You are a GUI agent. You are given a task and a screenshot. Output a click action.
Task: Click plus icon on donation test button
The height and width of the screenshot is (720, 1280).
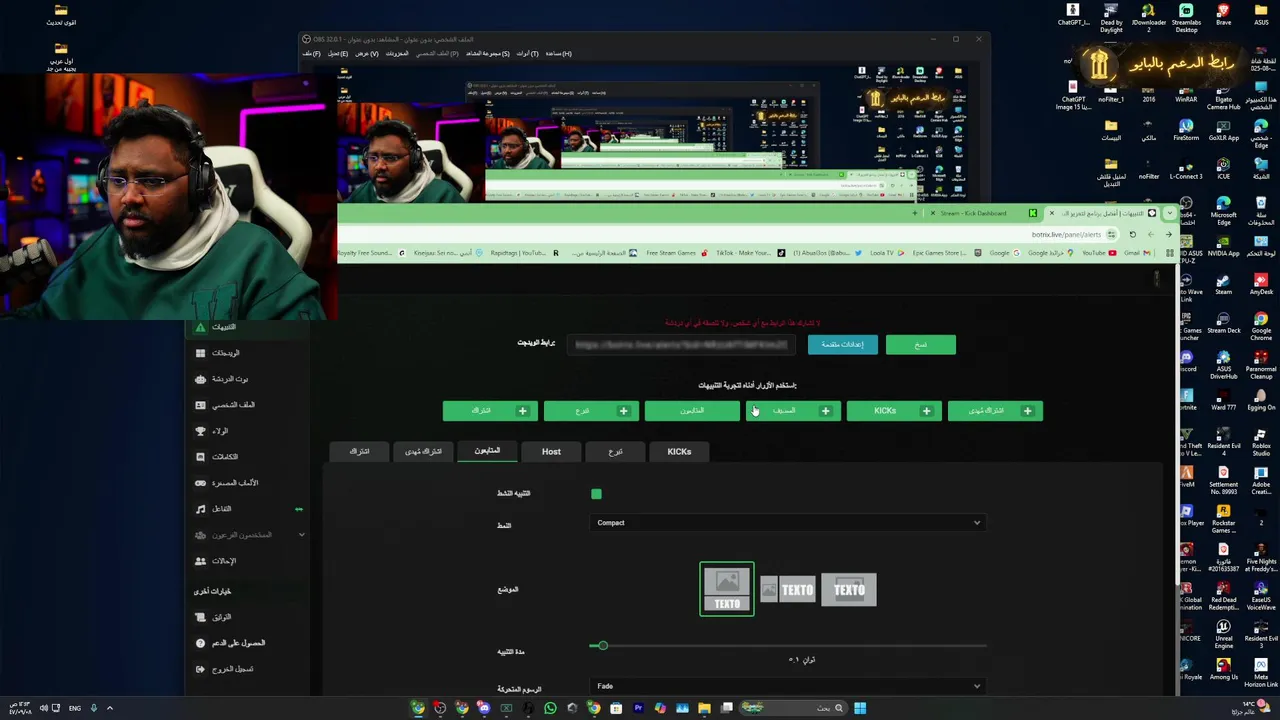point(623,411)
